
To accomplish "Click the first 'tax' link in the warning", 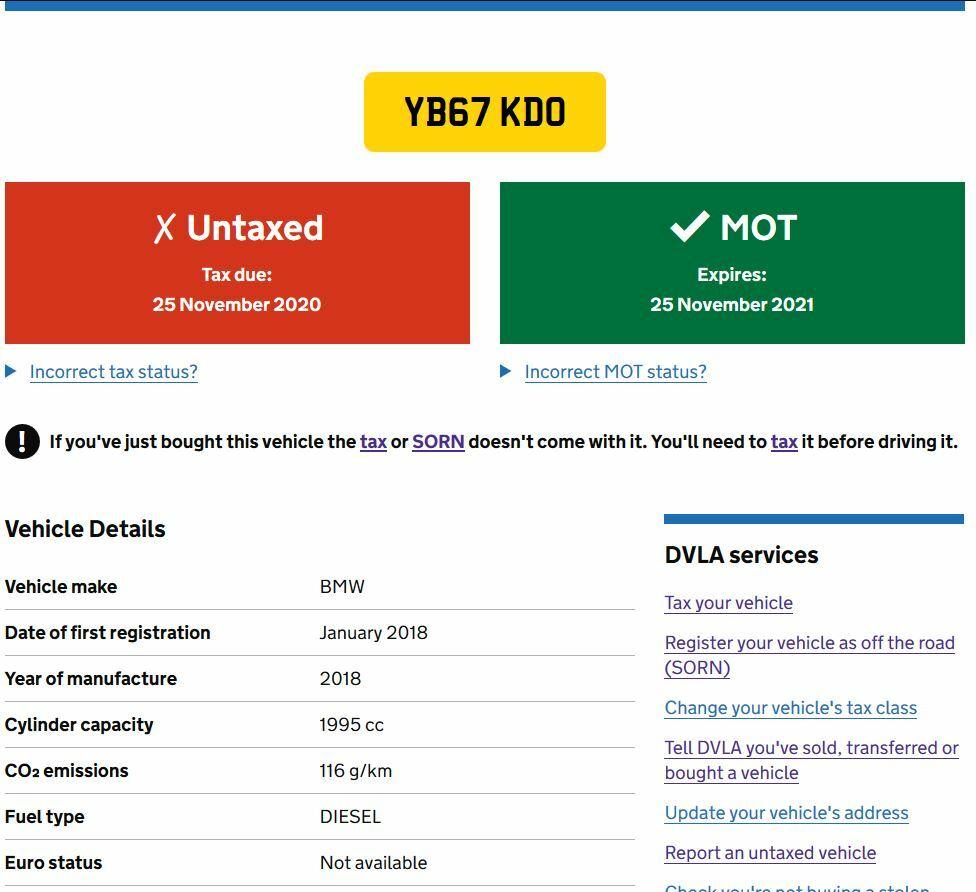I will click(373, 442).
